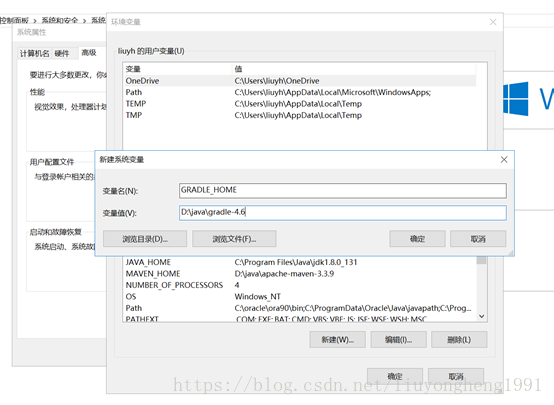Screen dimensions: 554x405
Task: Confirm with 确定 in 新建系统变量 dialog
Action: tap(417, 239)
